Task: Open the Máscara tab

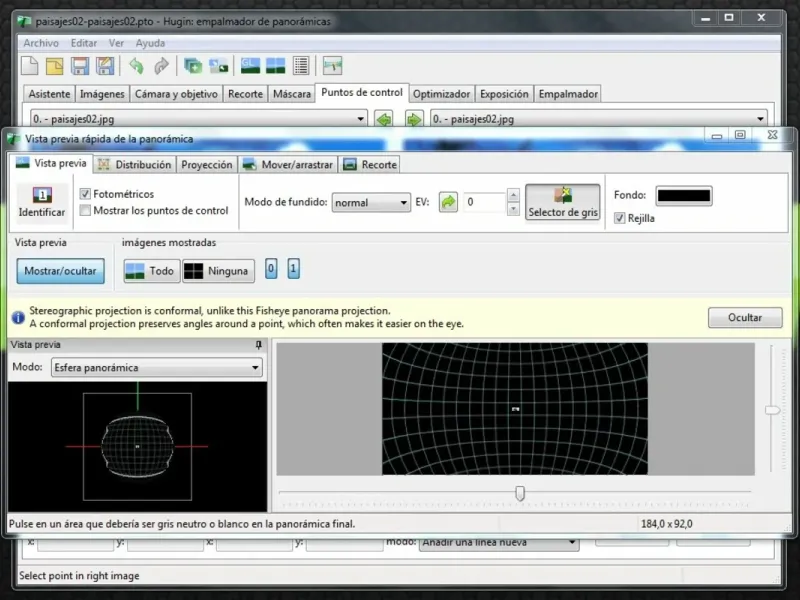Action: click(x=292, y=94)
